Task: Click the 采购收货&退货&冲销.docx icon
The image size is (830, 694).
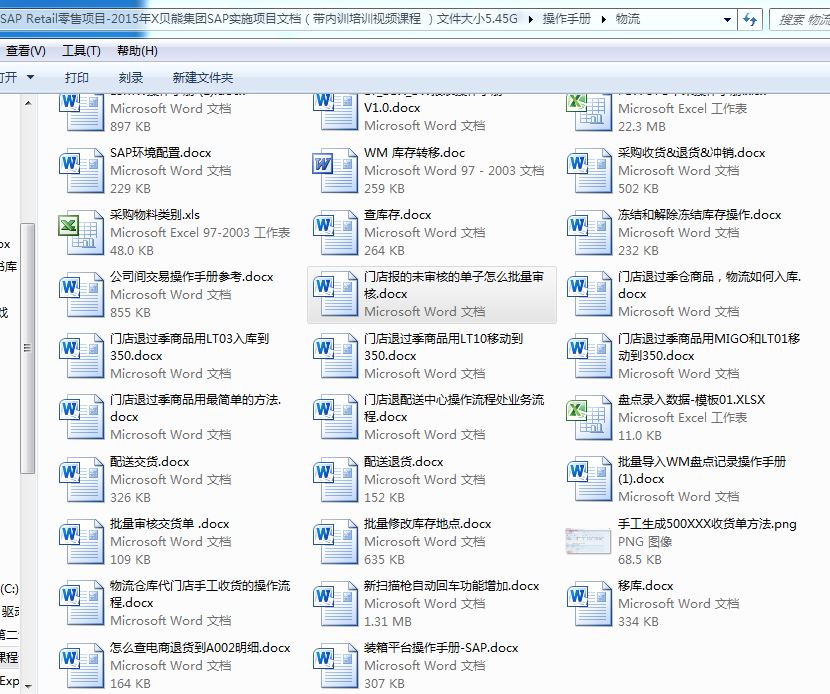Action: [589, 170]
